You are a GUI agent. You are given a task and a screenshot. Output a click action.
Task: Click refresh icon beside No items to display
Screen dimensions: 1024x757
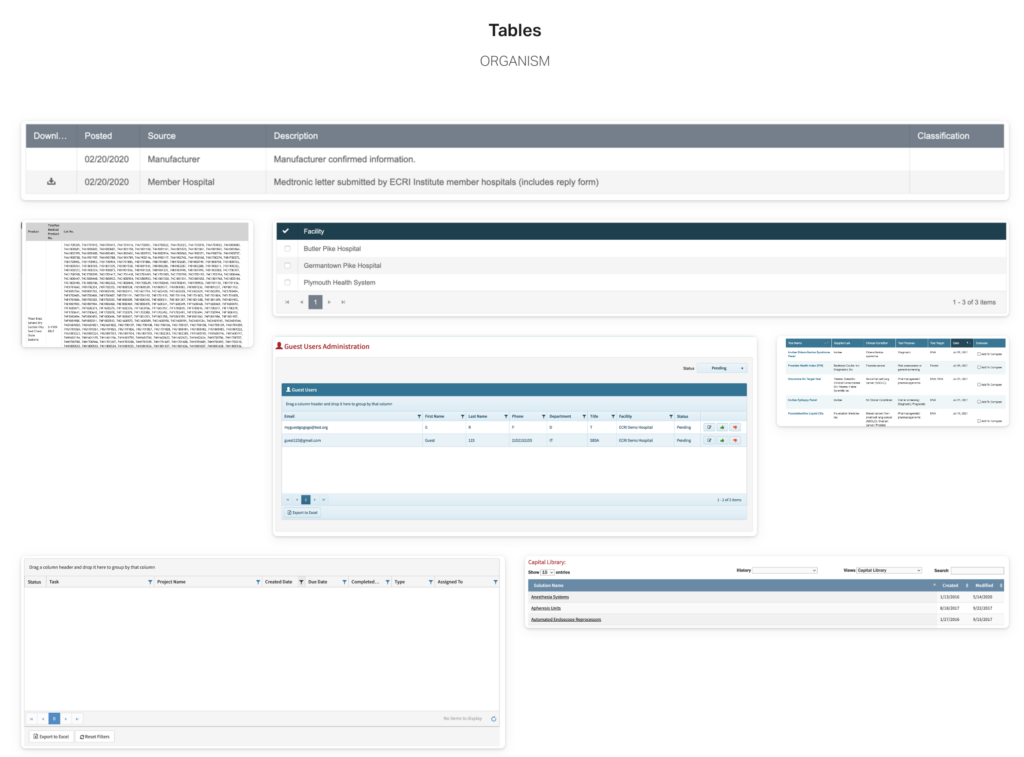pyautogui.click(x=493, y=718)
